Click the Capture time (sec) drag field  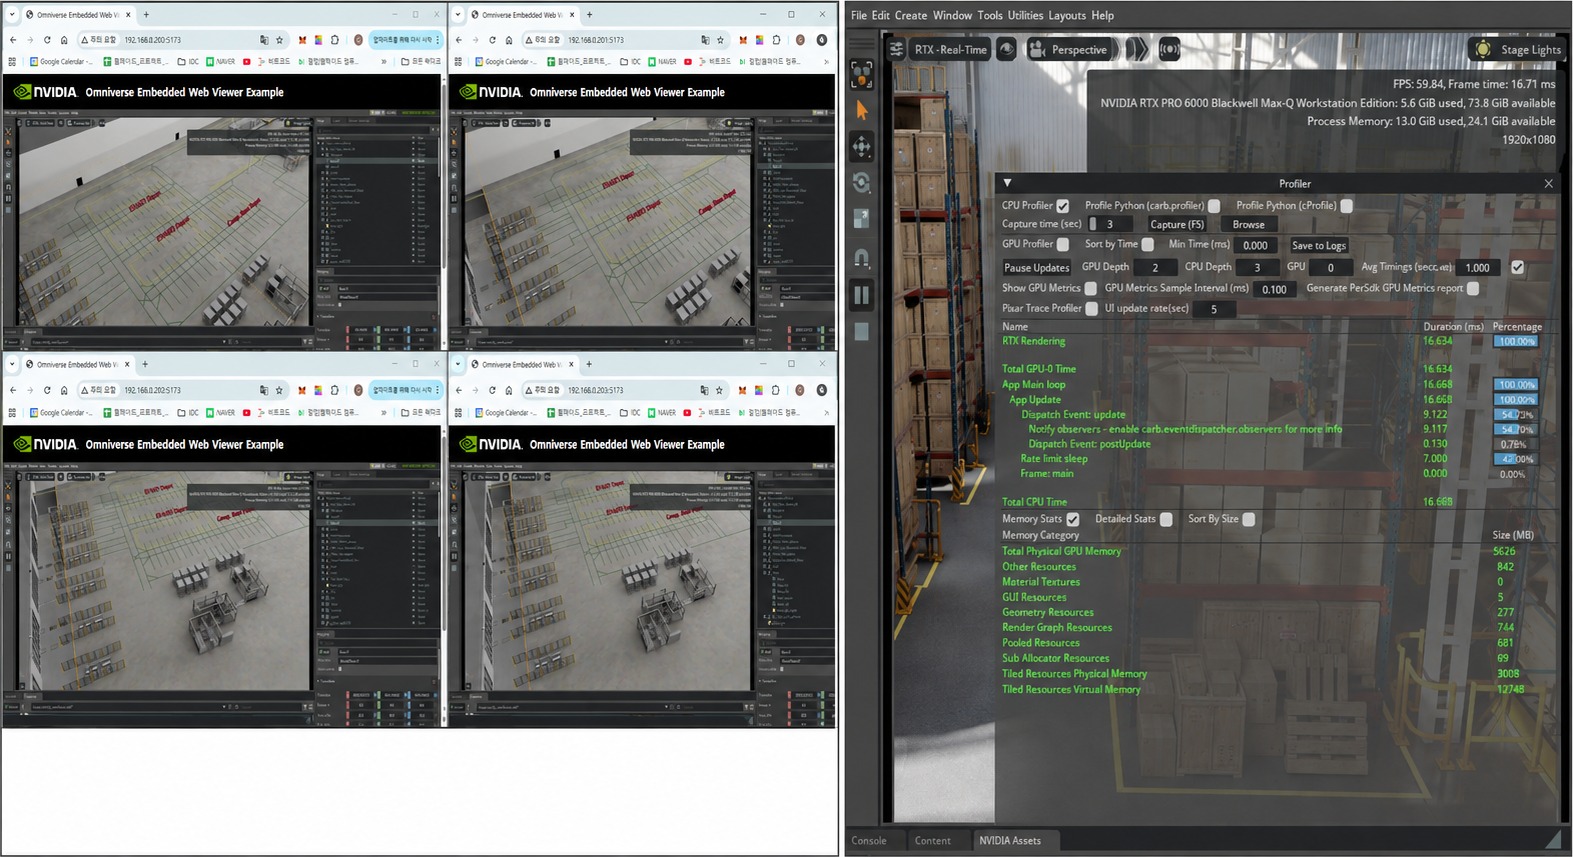(1110, 224)
